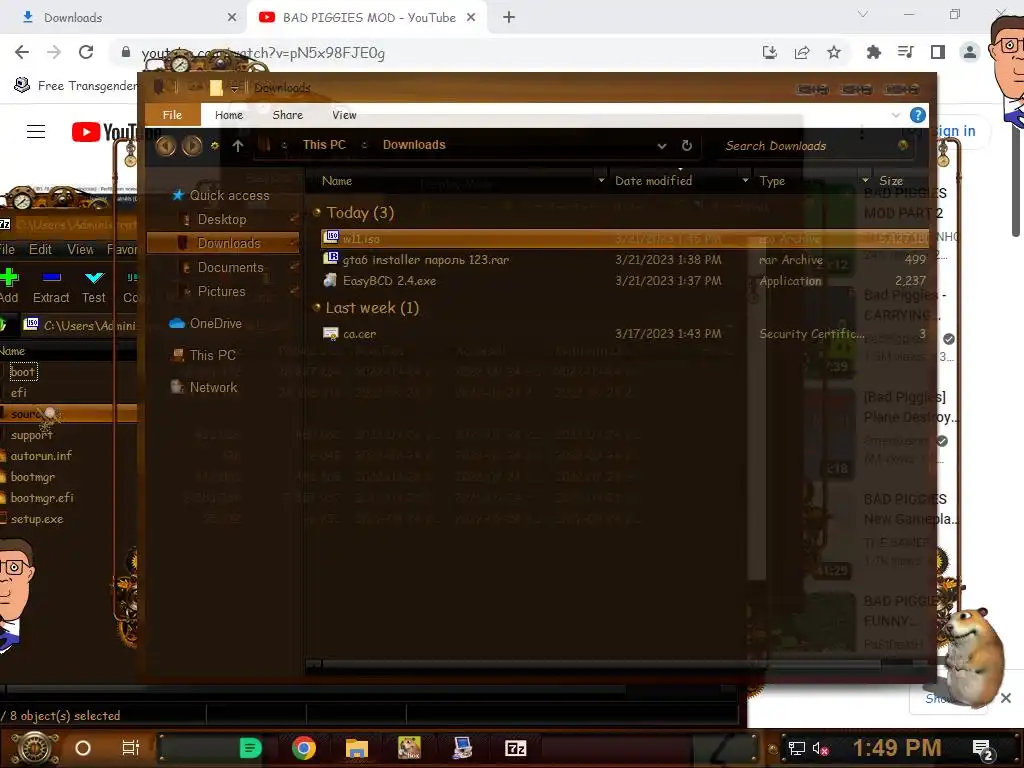Open 7-Zip from the taskbar
Image resolution: width=1024 pixels, height=768 pixels.
515,748
